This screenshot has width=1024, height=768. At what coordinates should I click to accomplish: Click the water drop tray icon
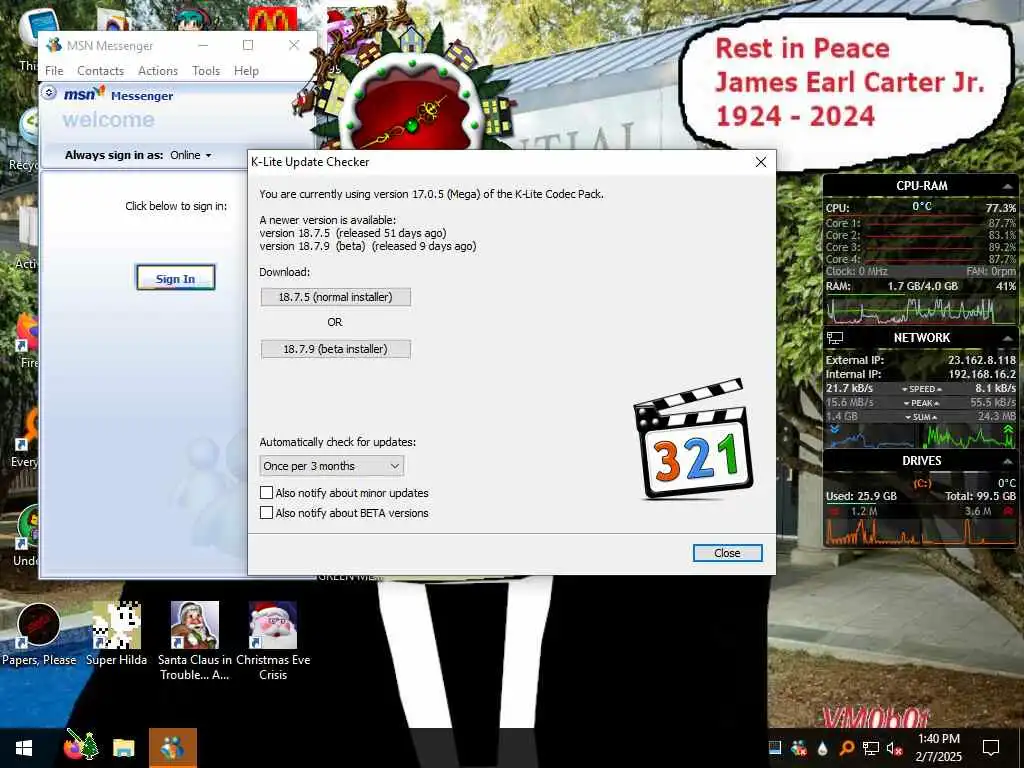pos(822,748)
